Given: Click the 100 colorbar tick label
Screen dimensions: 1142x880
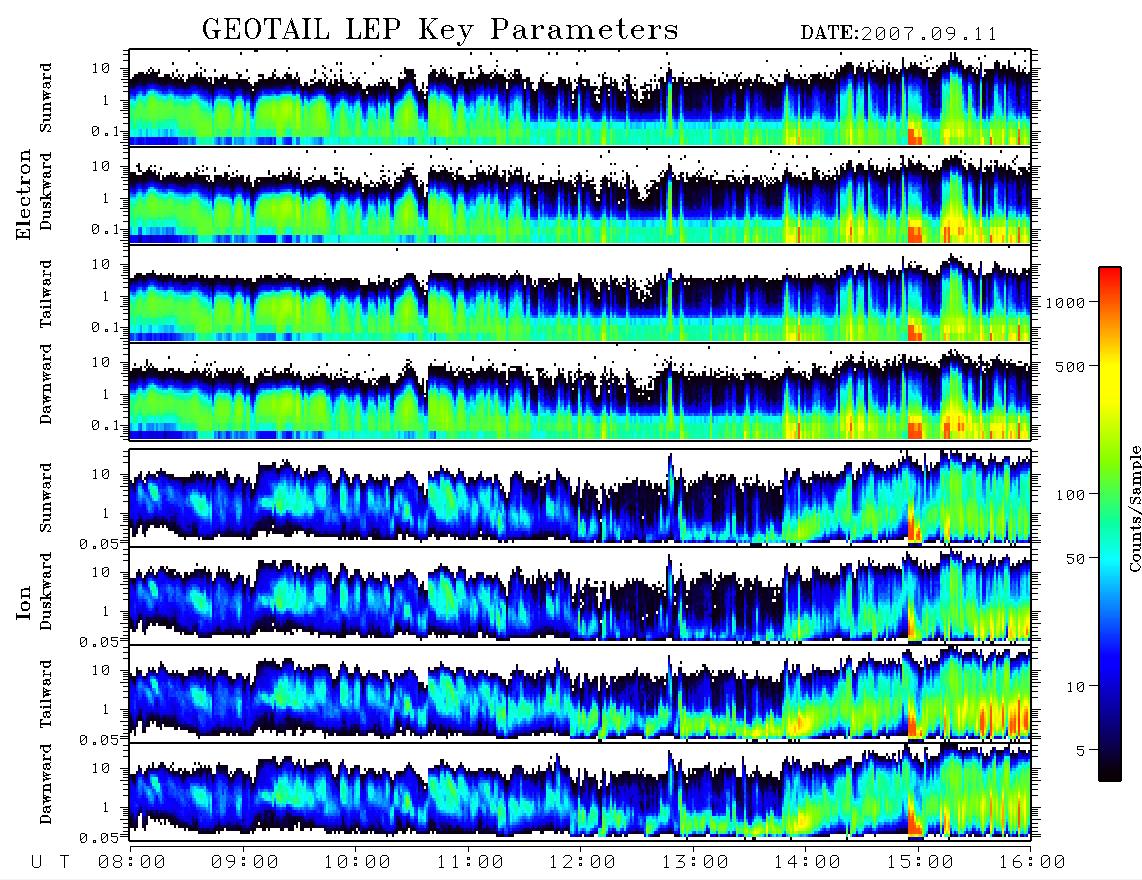Looking at the screenshot, I should click(1071, 495).
